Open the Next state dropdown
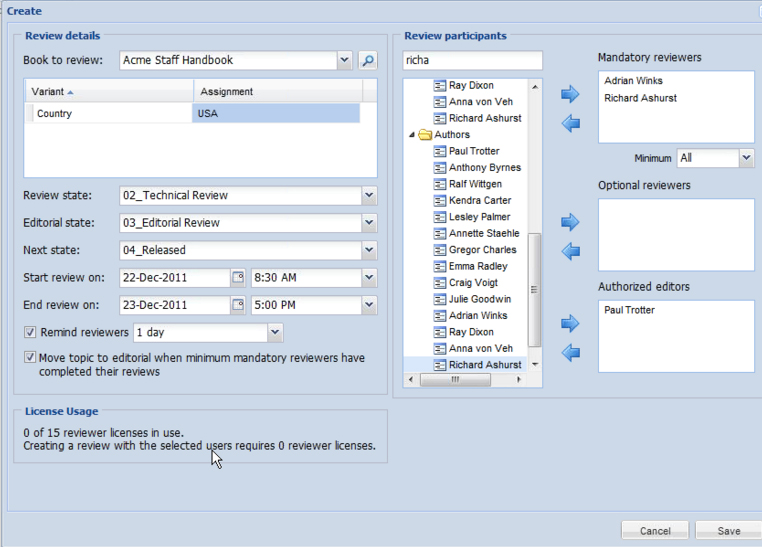The width and height of the screenshot is (762, 547). pyautogui.click(x=369, y=250)
